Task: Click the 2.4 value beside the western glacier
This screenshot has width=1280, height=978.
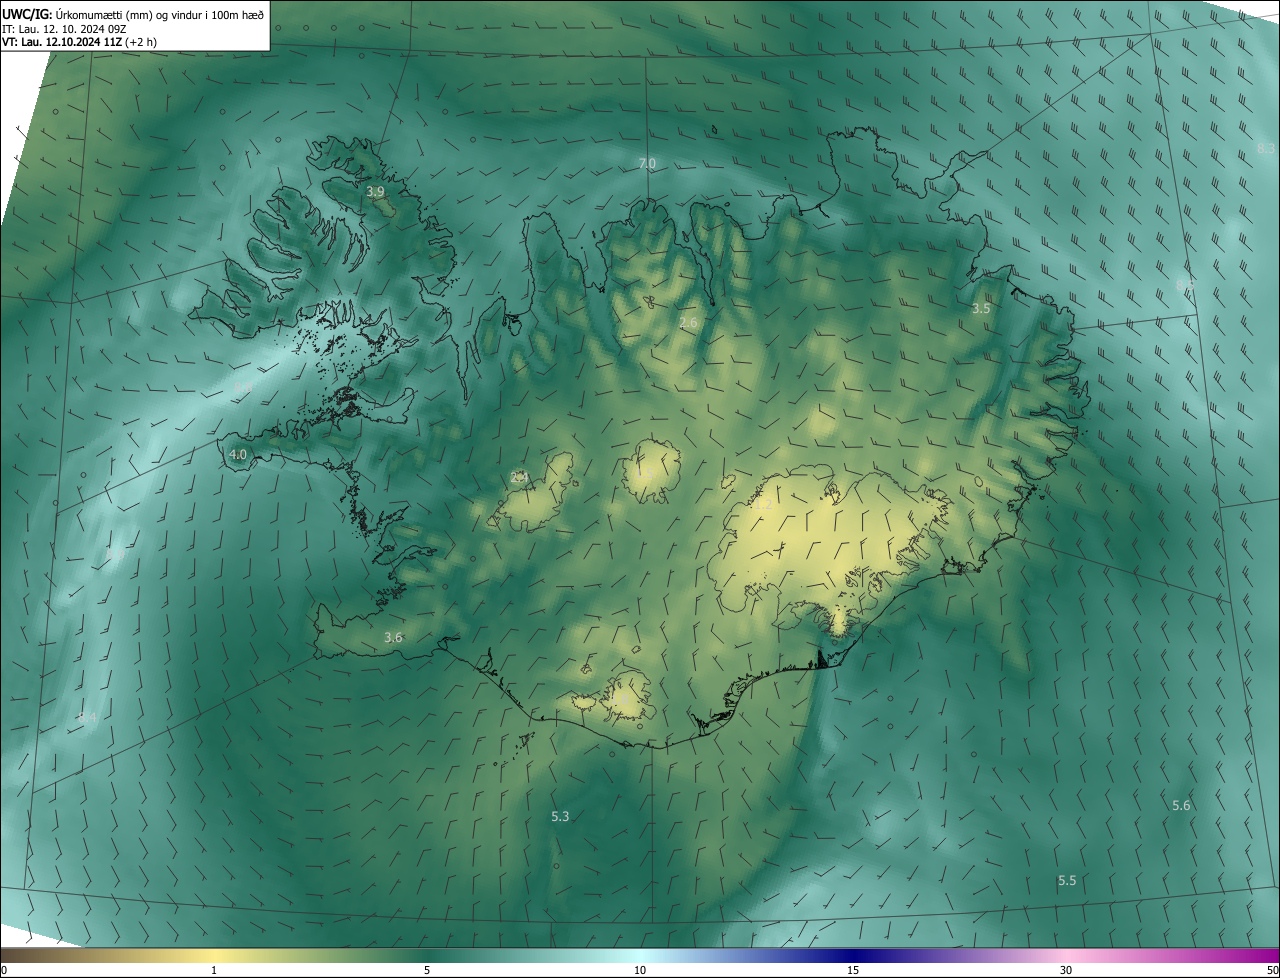Action: pos(518,478)
